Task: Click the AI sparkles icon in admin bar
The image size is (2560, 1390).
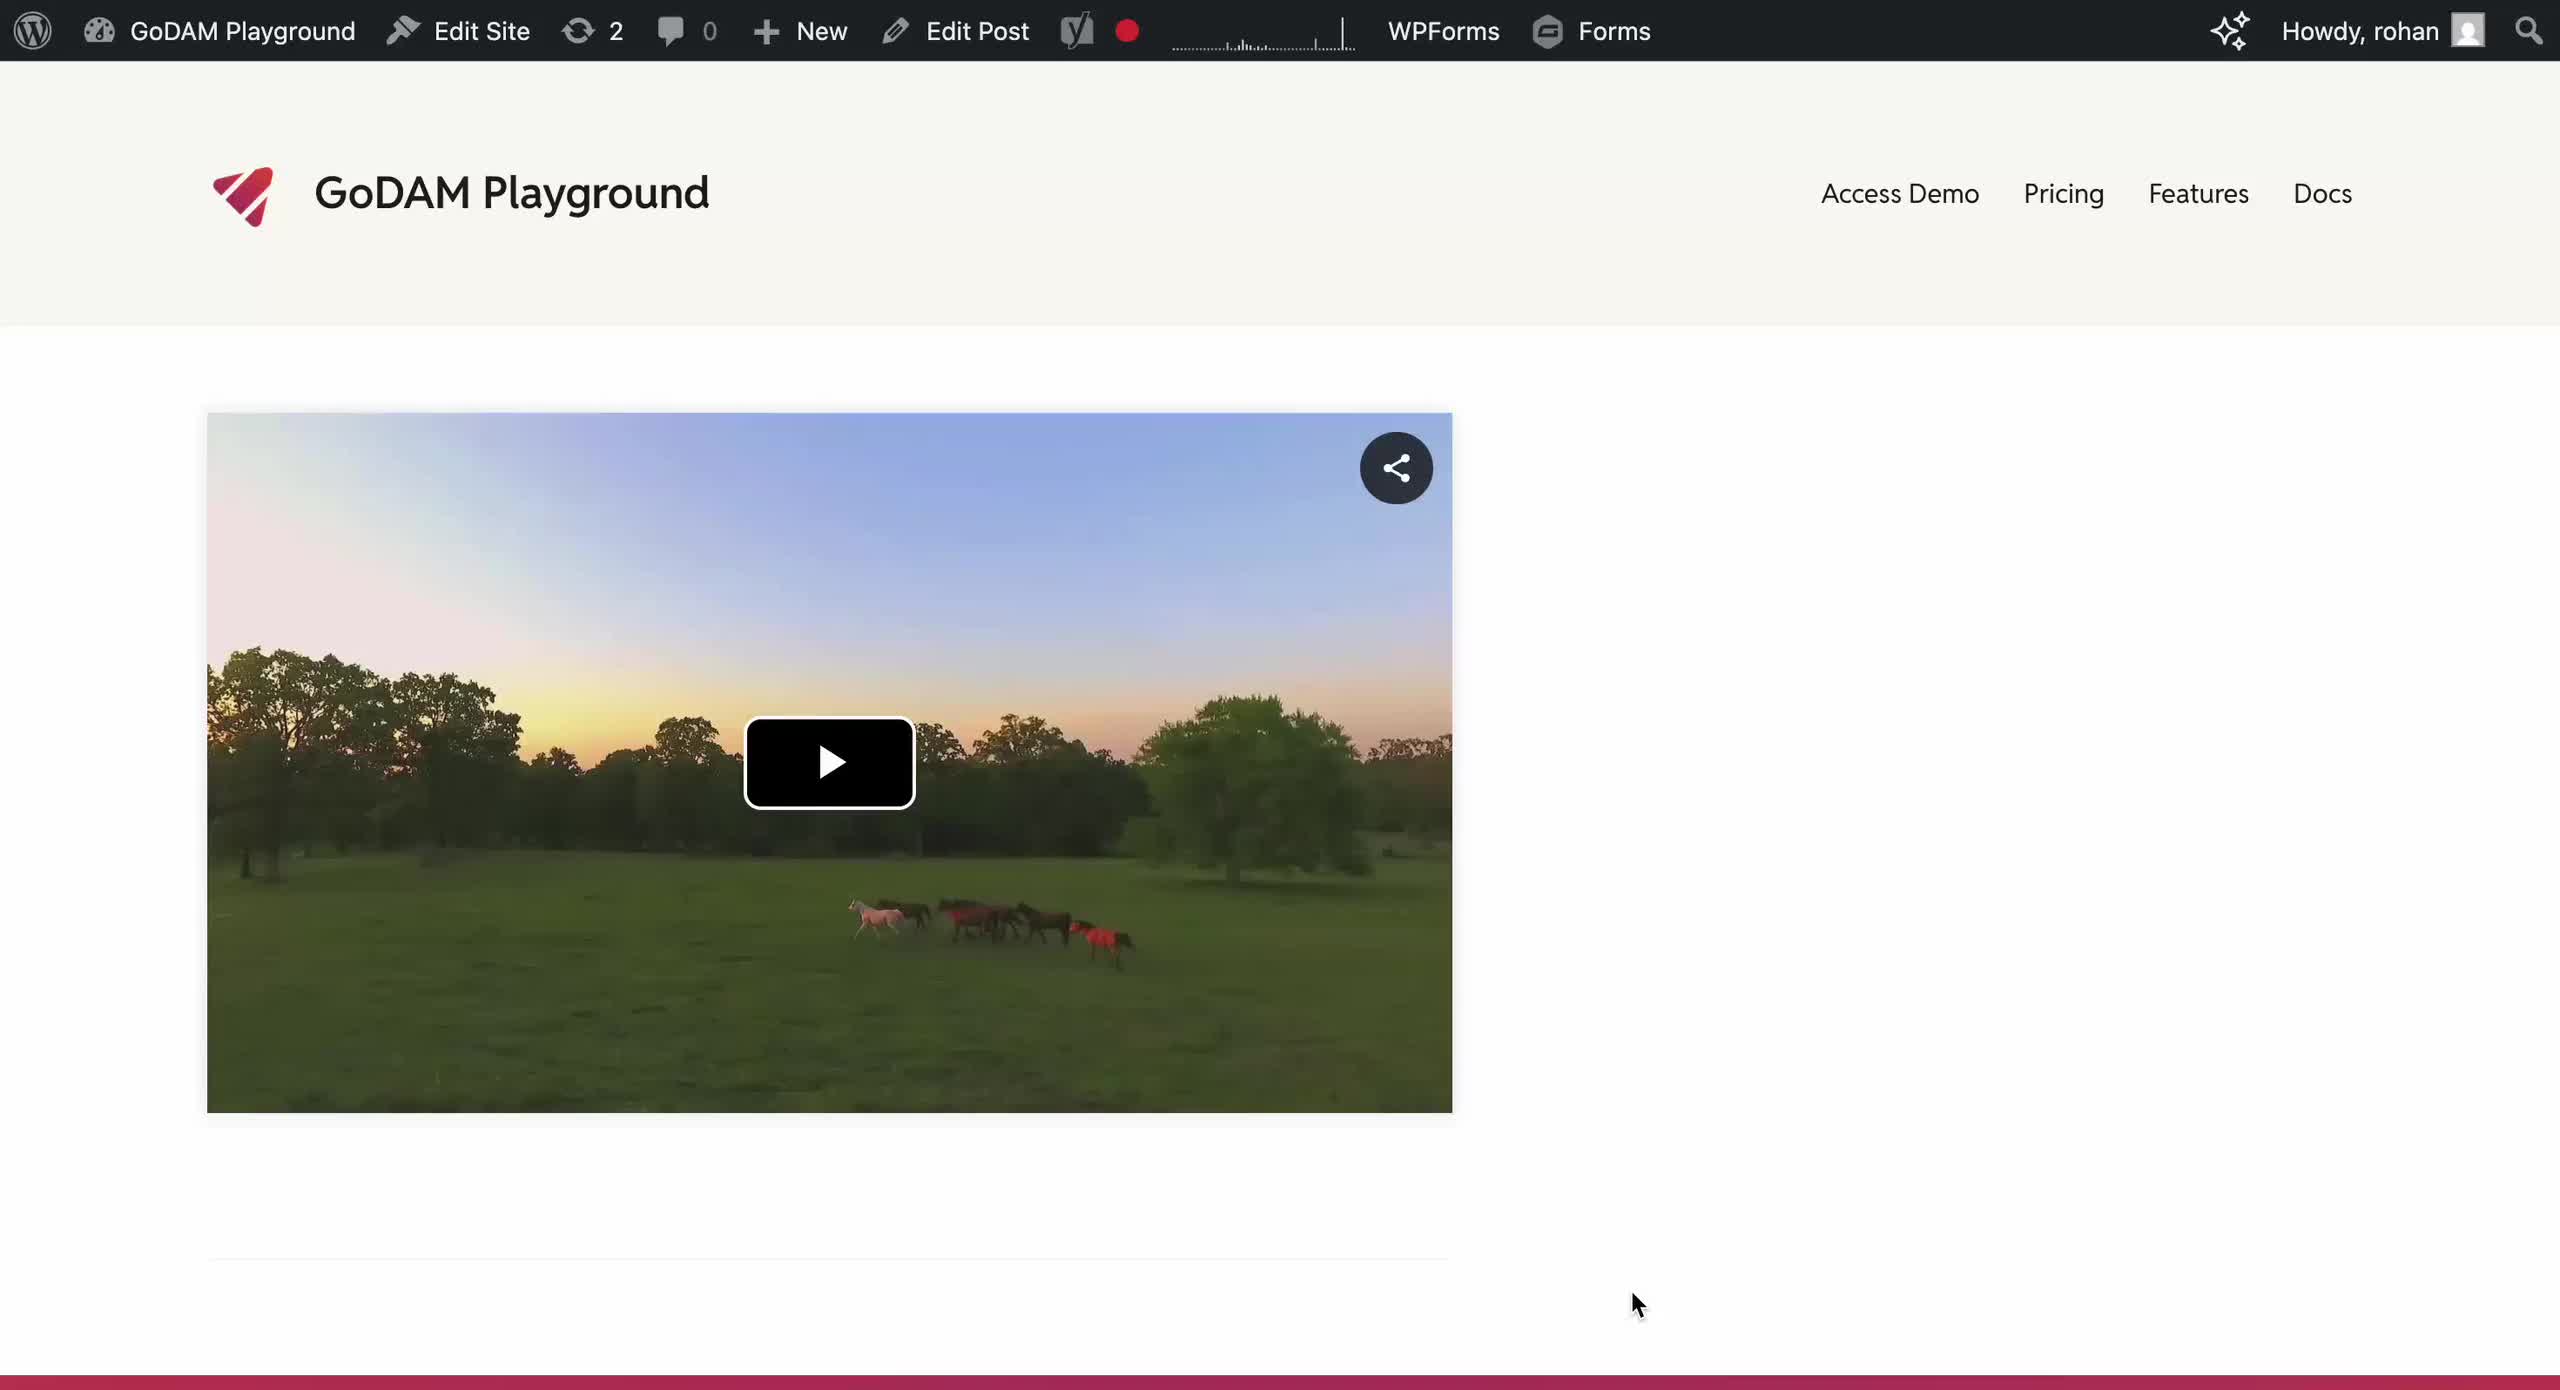Action: coord(2229,31)
